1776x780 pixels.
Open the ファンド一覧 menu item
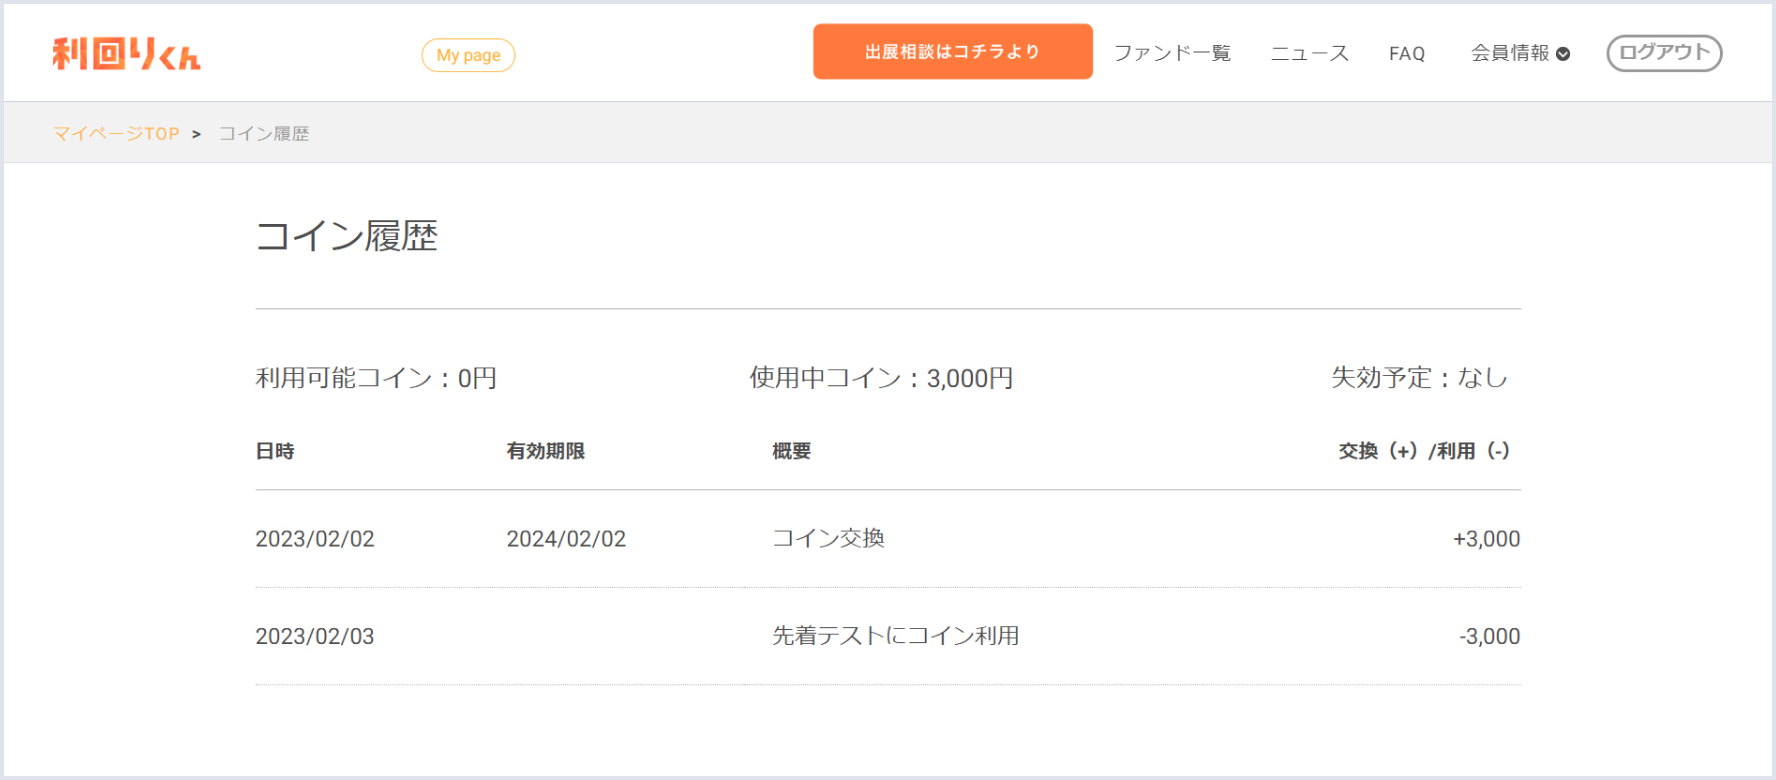(1172, 53)
